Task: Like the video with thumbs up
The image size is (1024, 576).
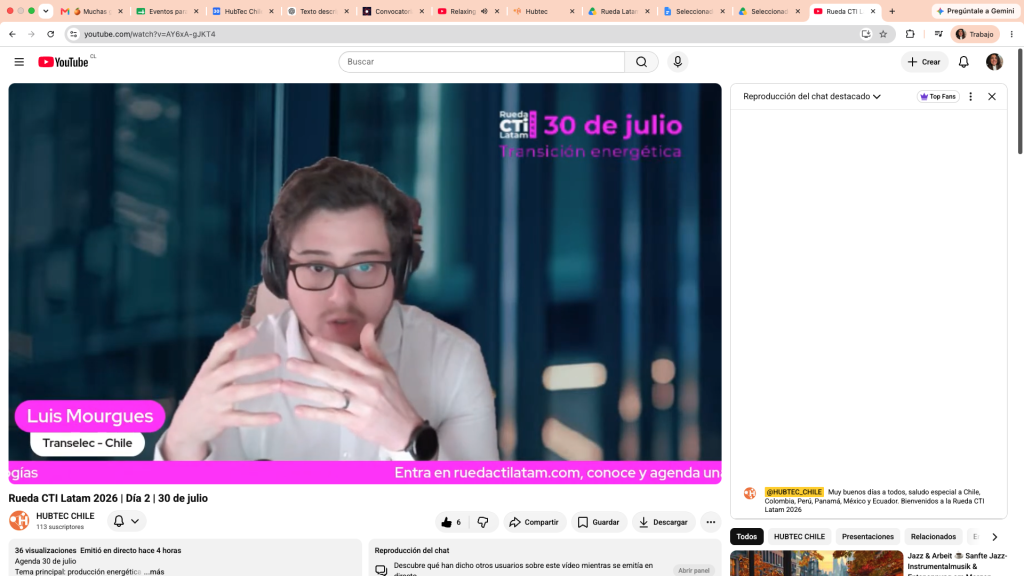Action: 451,522
